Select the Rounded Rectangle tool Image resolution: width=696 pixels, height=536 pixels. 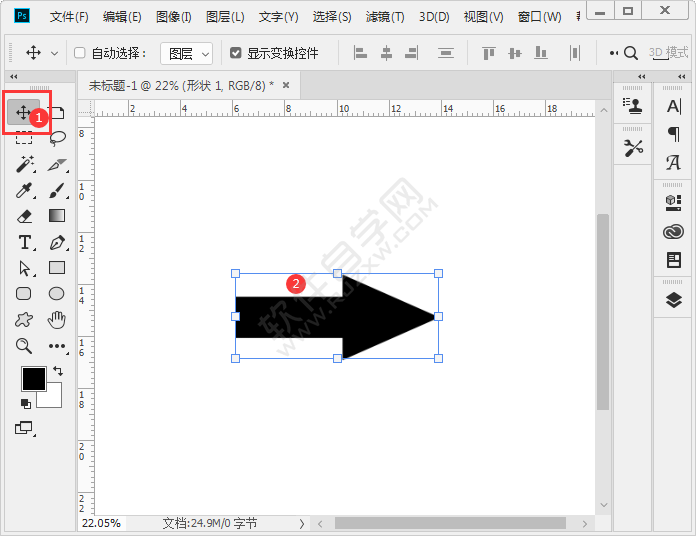point(24,294)
